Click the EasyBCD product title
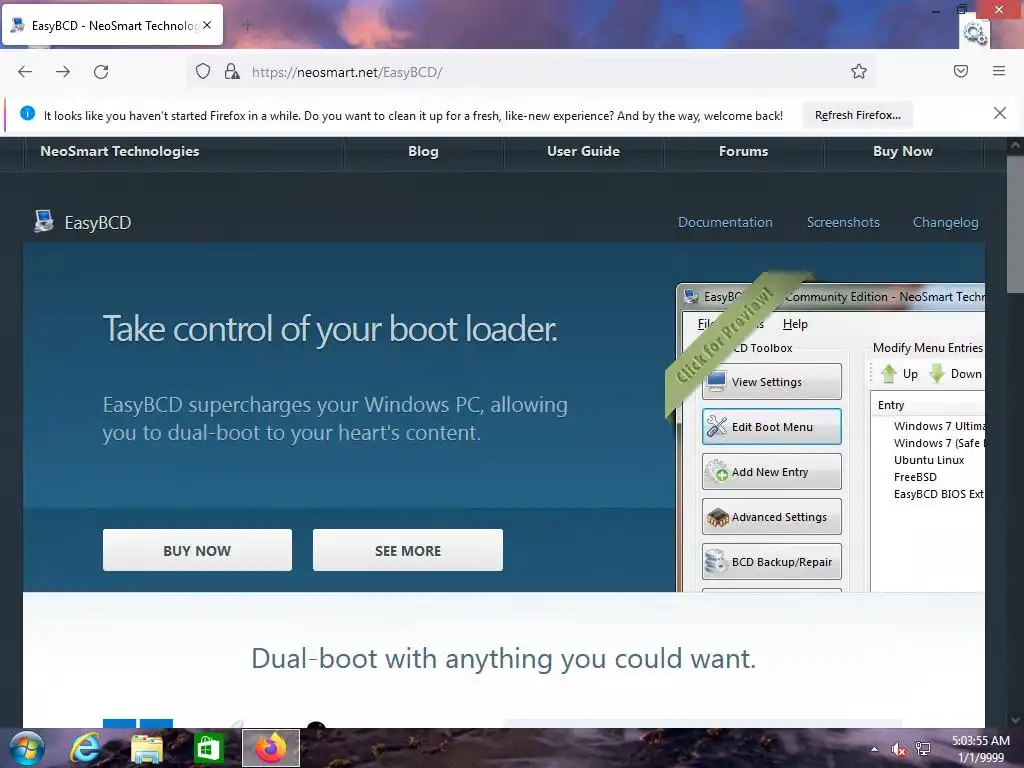Image resolution: width=1024 pixels, height=768 pixels. pyautogui.click(x=98, y=223)
